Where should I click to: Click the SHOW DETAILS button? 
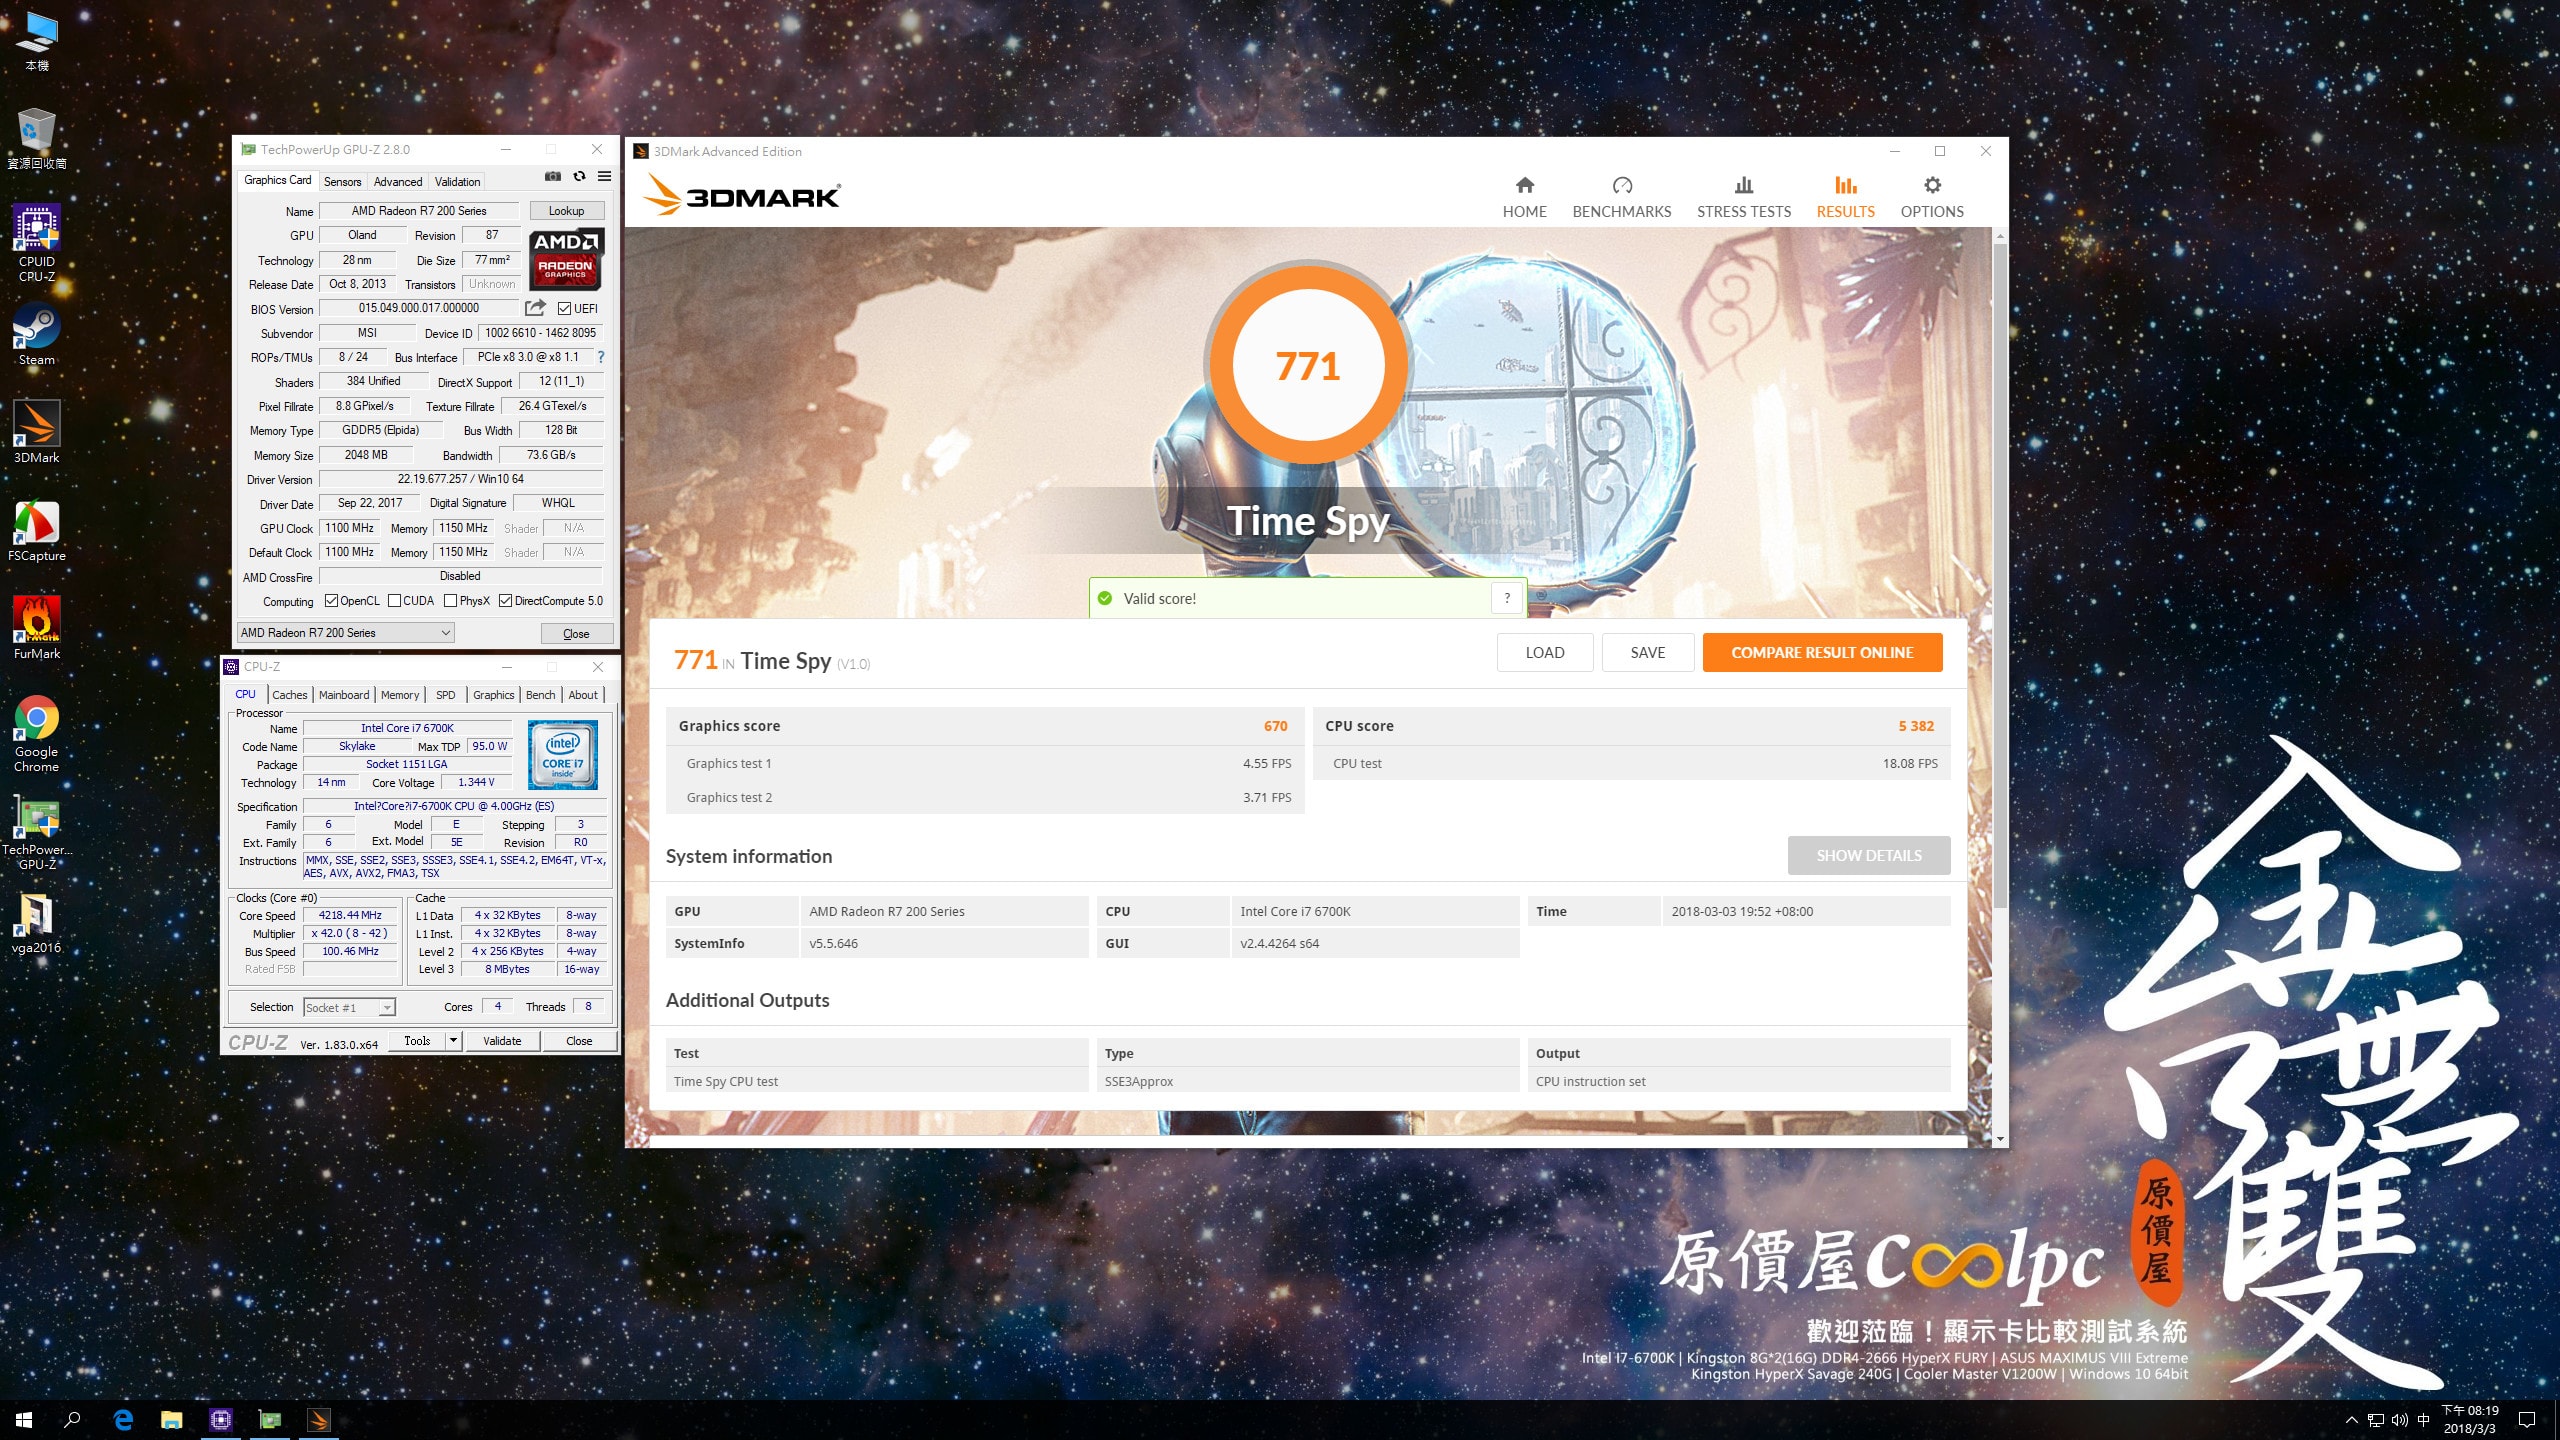click(x=1869, y=856)
